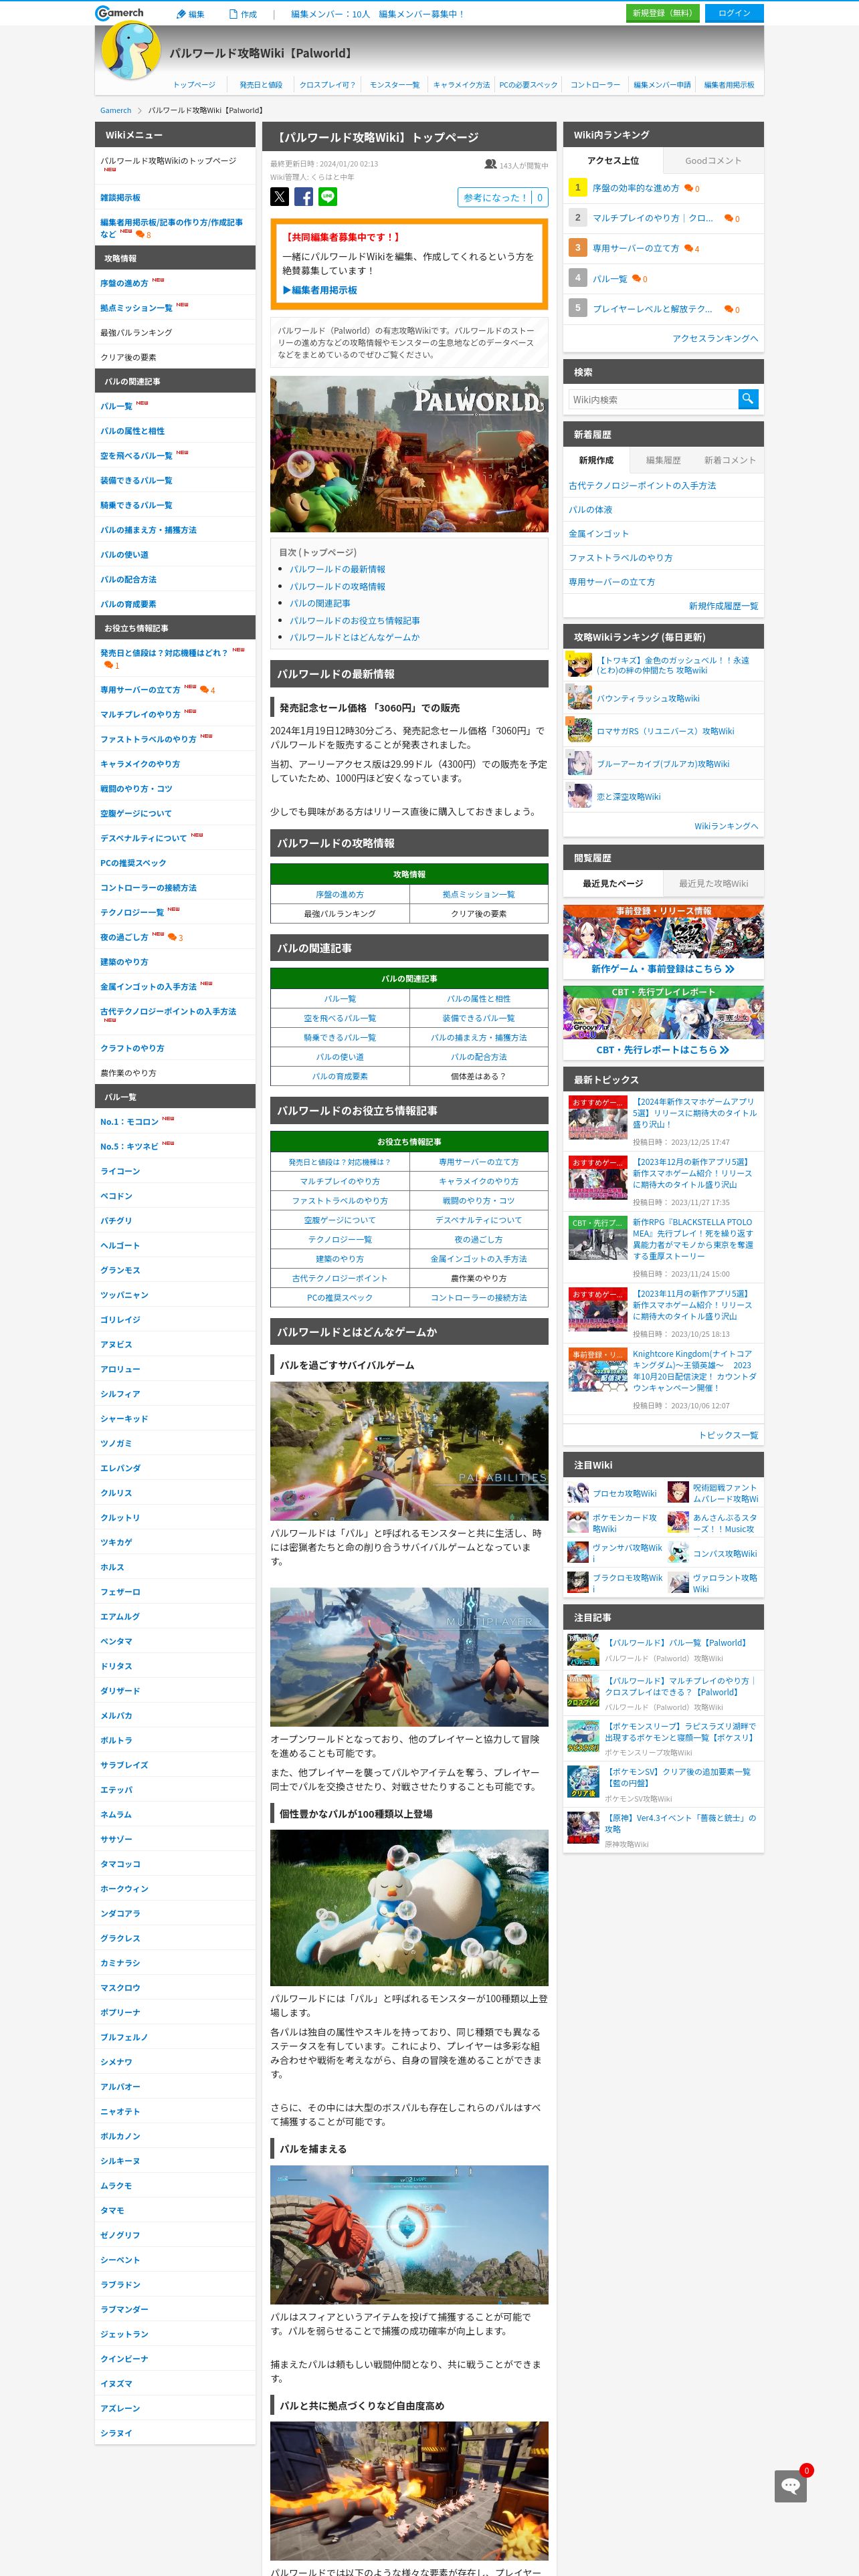
Task: Click the 新規登録（無料） green button
Action: click(662, 13)
